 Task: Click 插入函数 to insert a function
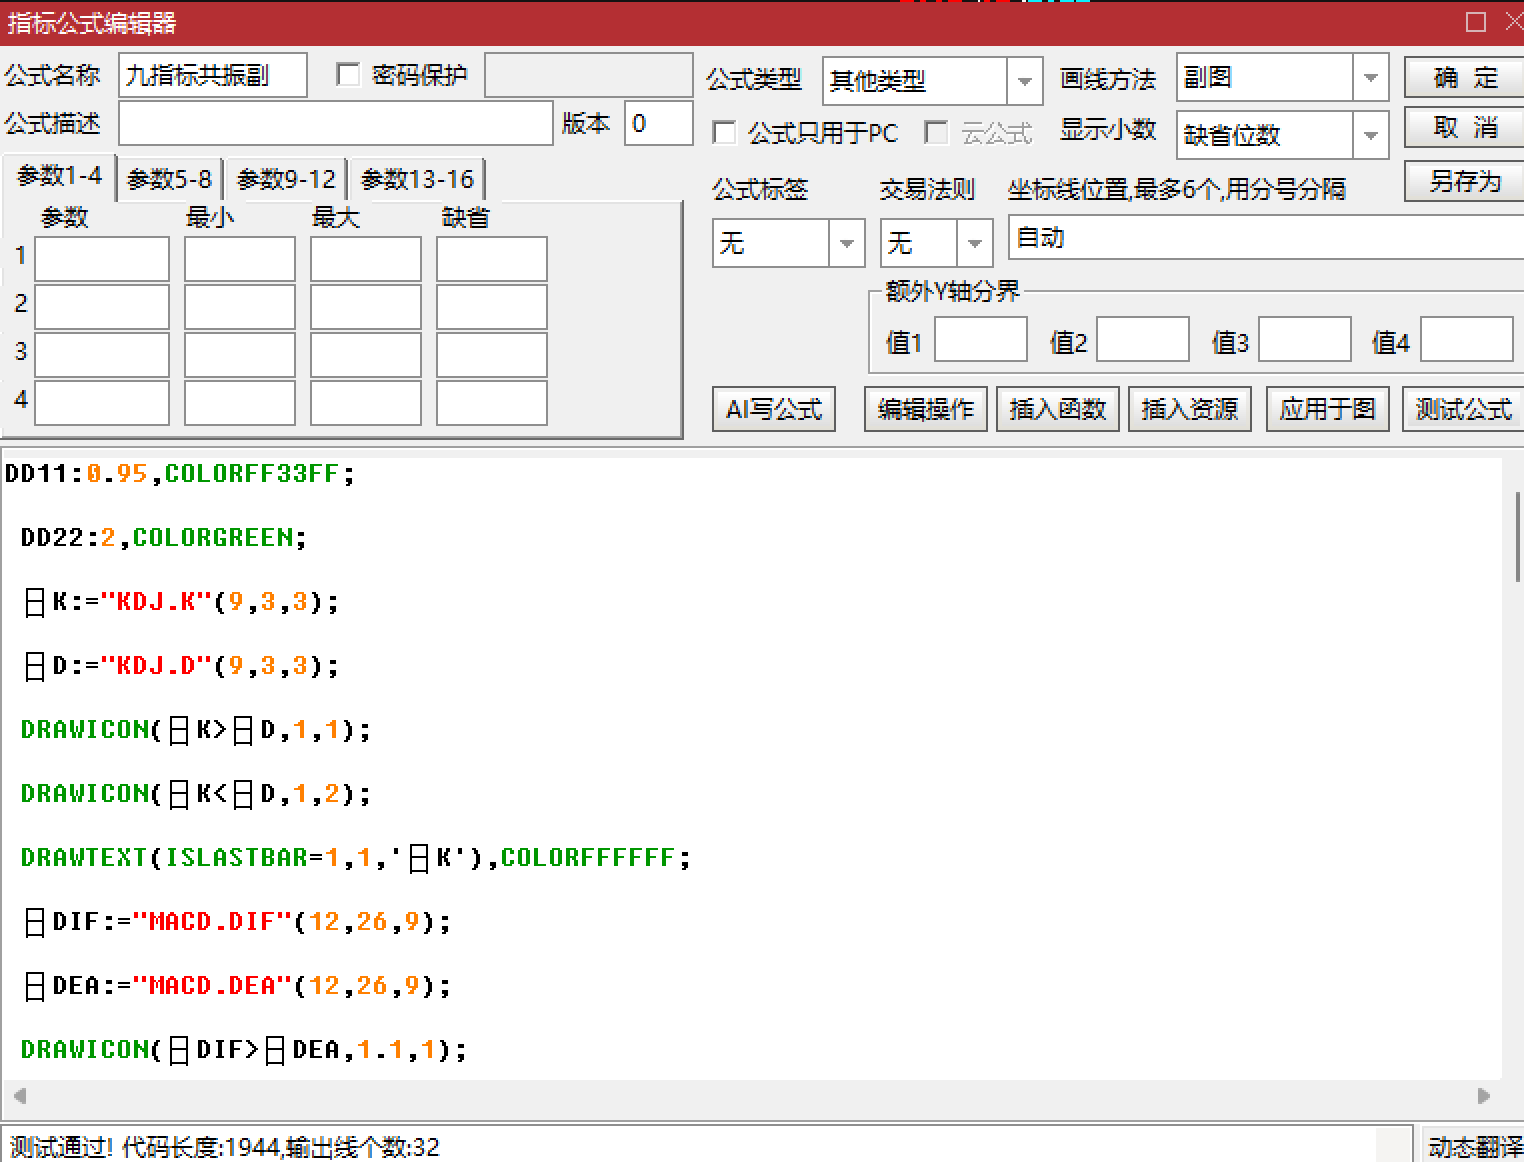1057,410
